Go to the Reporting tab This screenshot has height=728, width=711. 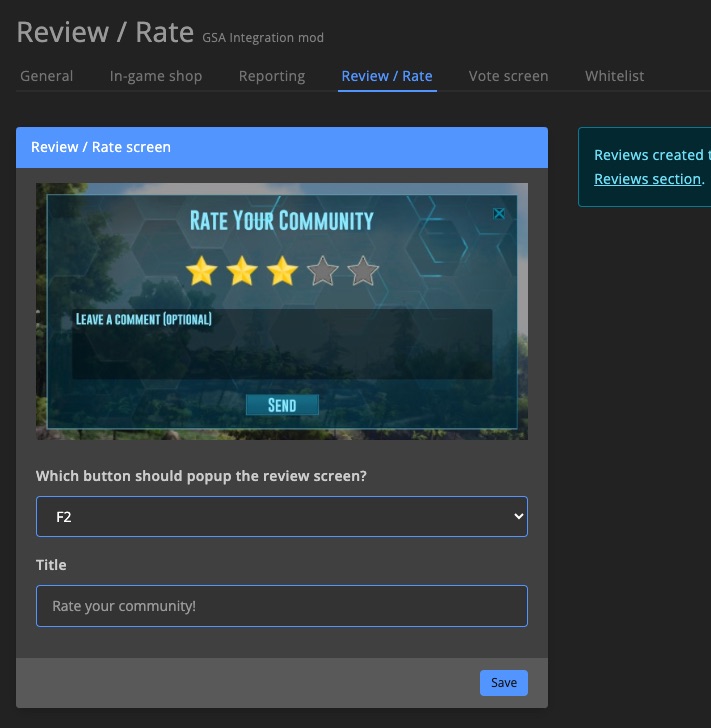(272, 76)
